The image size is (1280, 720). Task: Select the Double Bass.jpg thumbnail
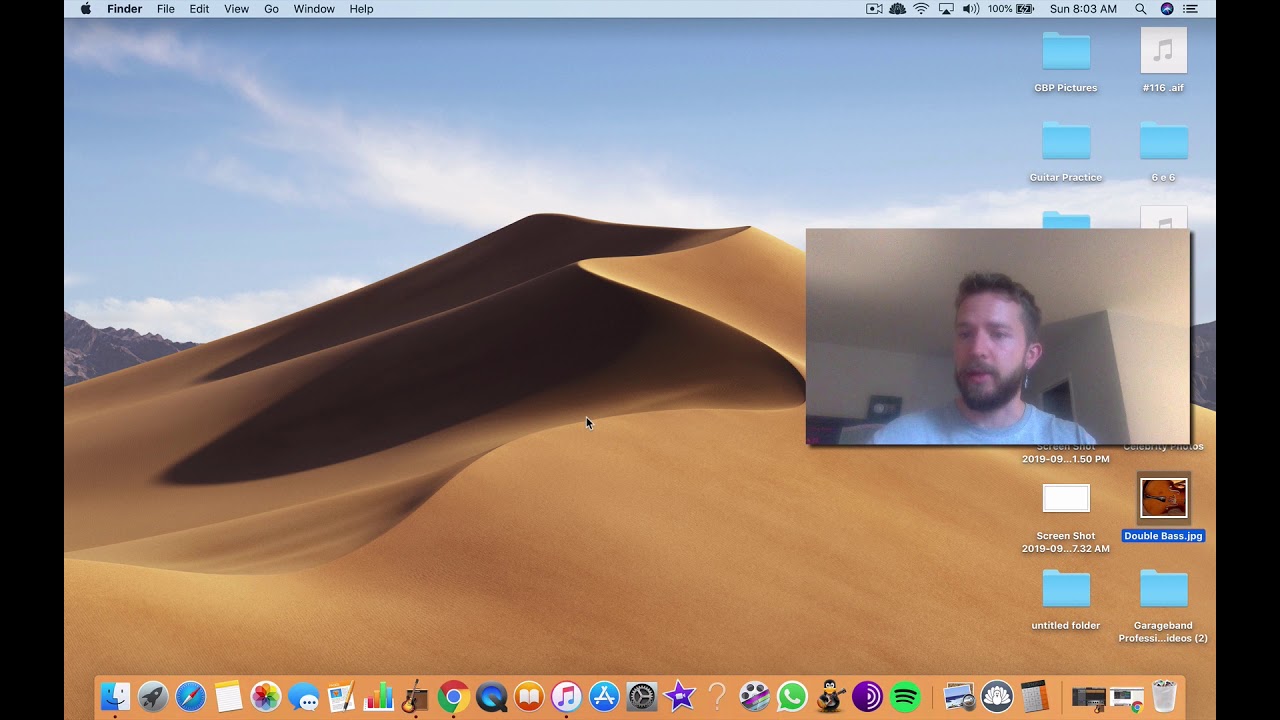tap(1164, 498)
